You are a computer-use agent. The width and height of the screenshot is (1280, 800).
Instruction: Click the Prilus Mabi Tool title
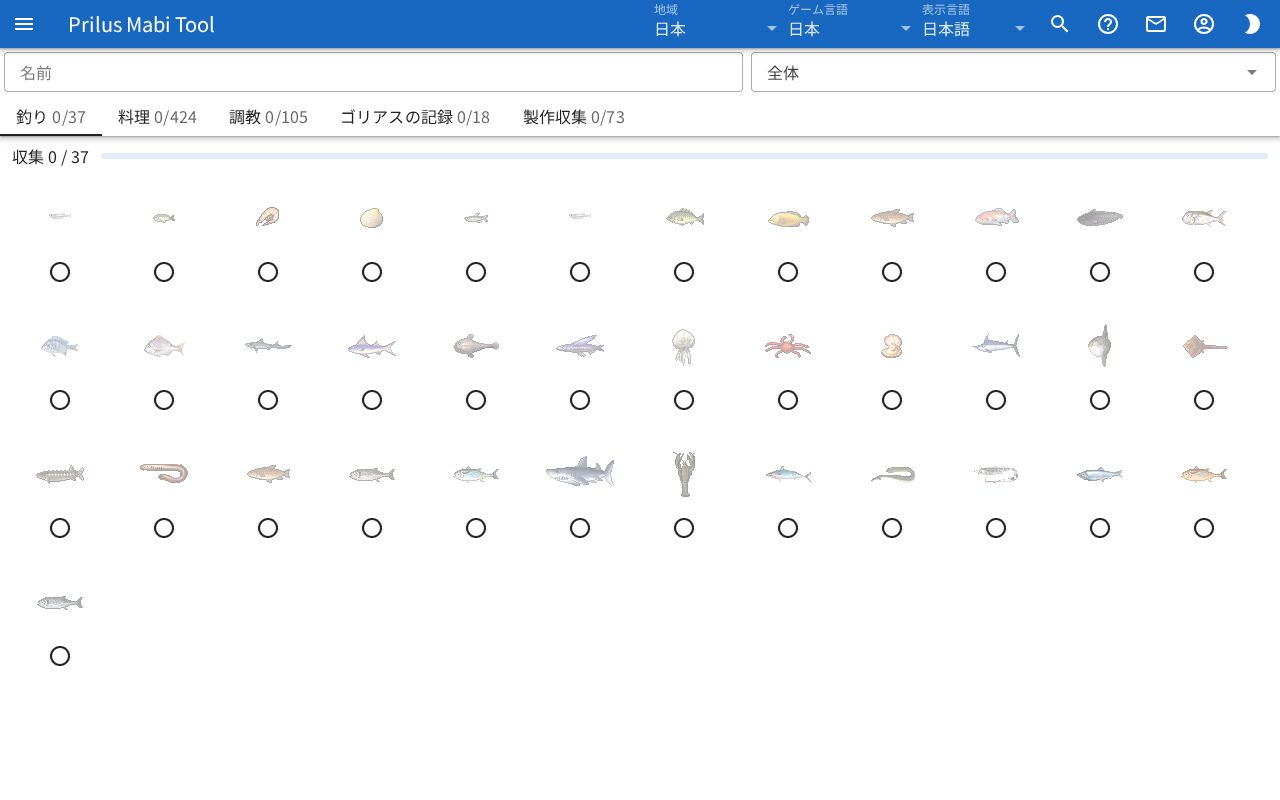tap(141, 24)
